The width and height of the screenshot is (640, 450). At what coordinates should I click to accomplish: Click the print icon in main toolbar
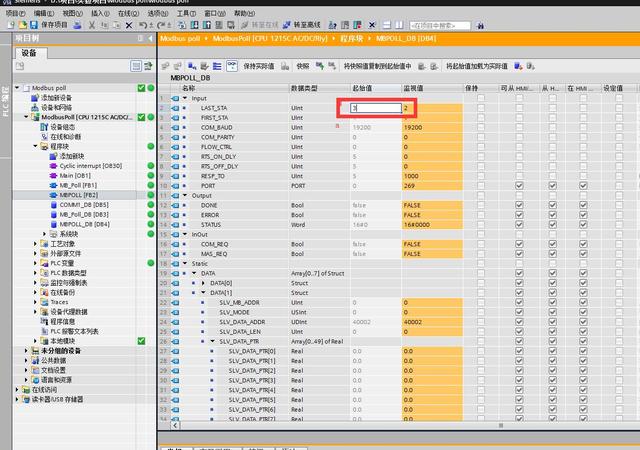pos(77,25)
